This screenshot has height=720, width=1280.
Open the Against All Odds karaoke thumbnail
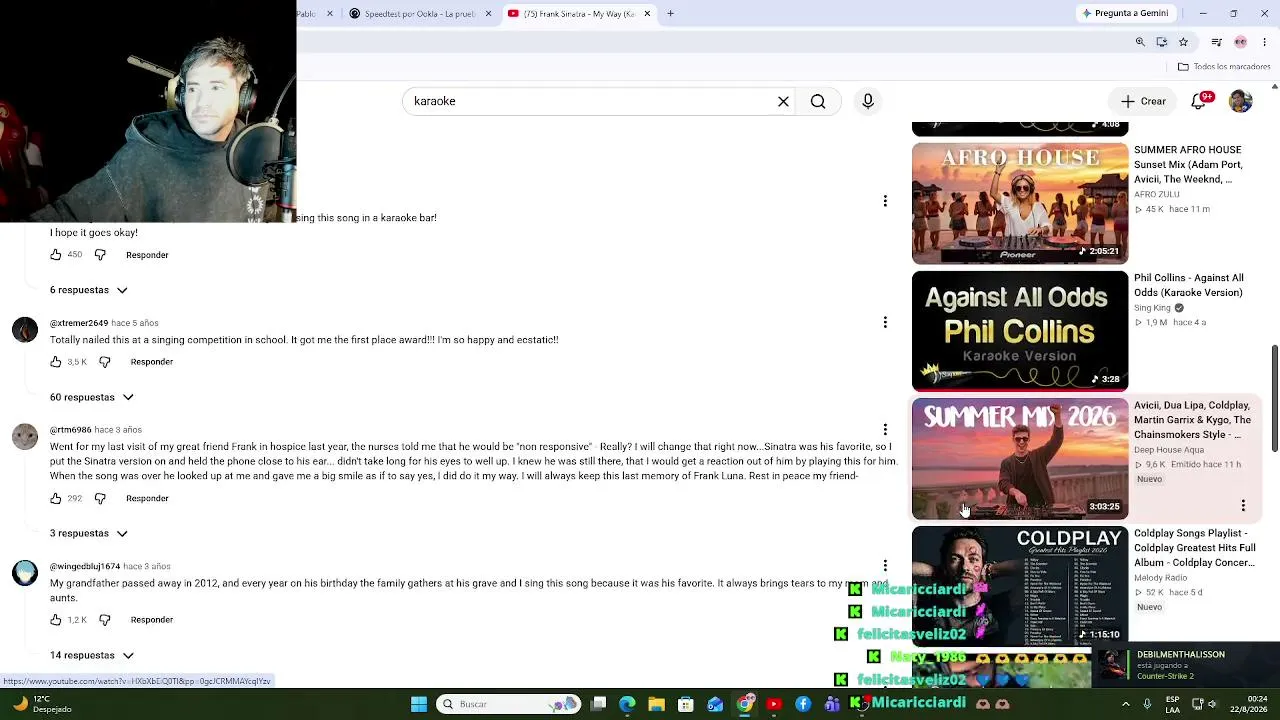tap(1020, 331)
